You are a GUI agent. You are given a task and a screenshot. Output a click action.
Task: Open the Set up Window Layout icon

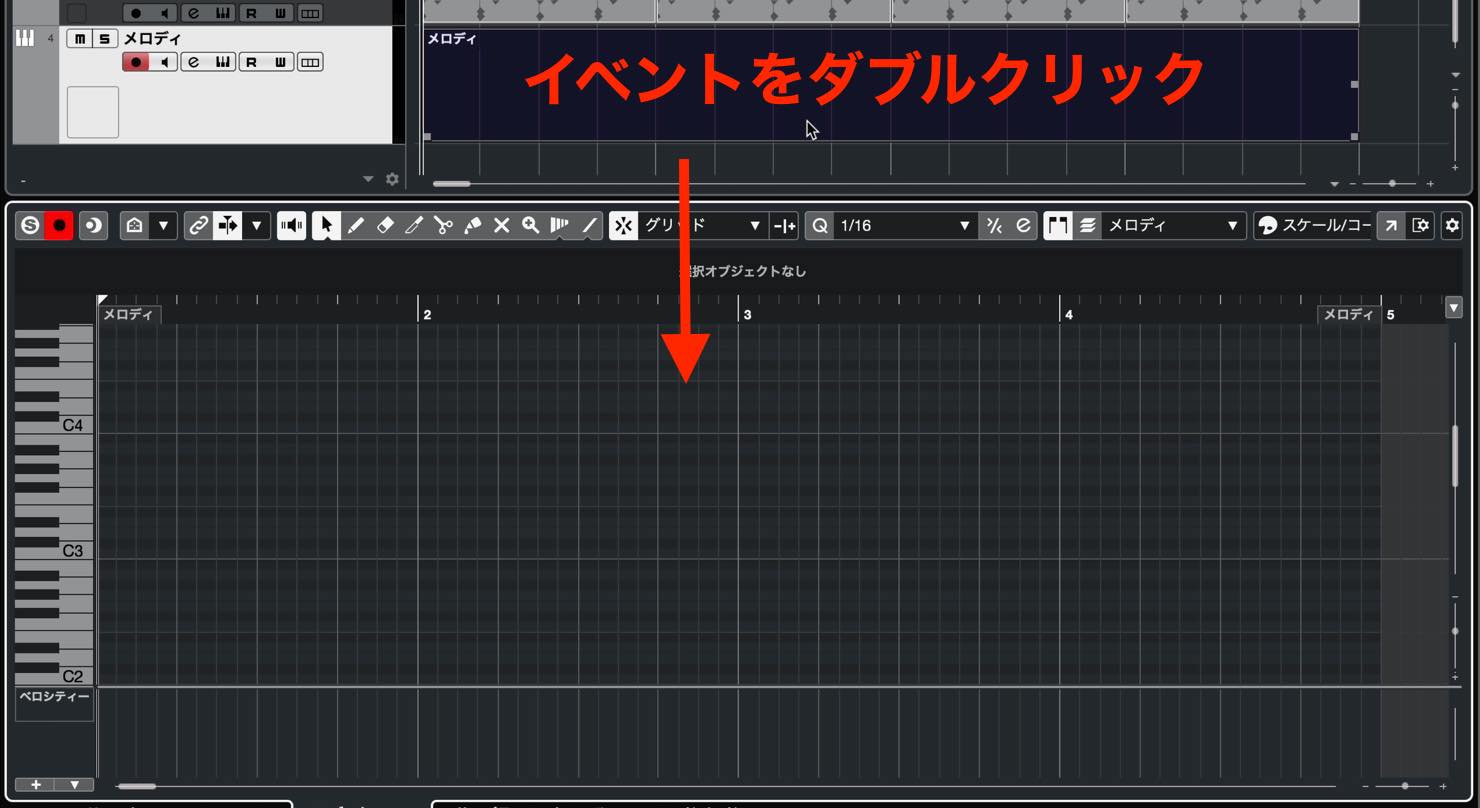[x=1420, y=226]
